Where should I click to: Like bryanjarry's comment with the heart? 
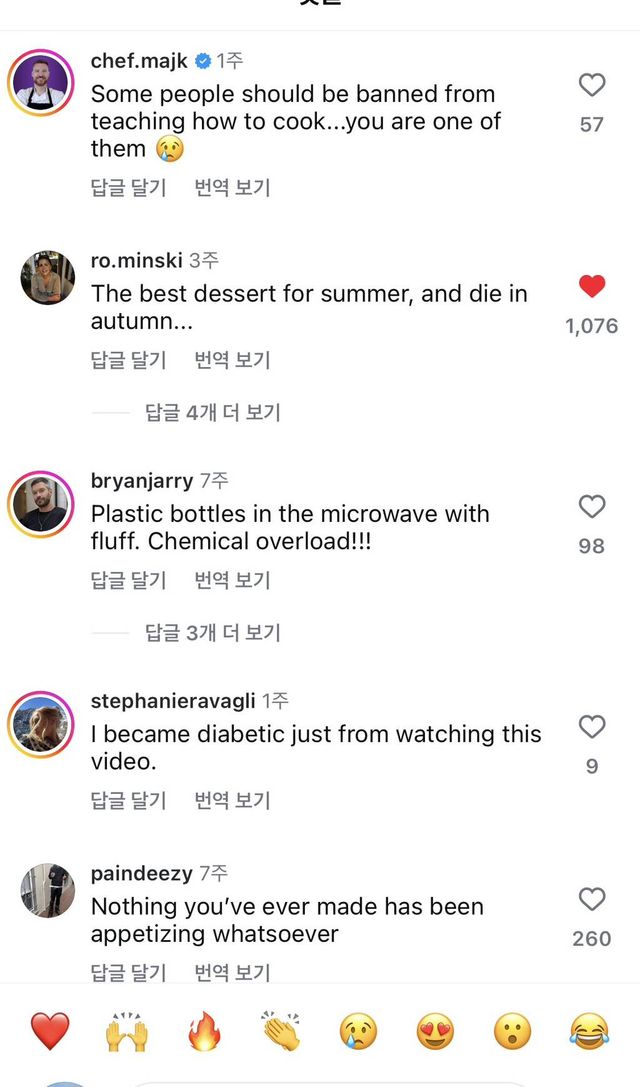[x=592, y=507]
